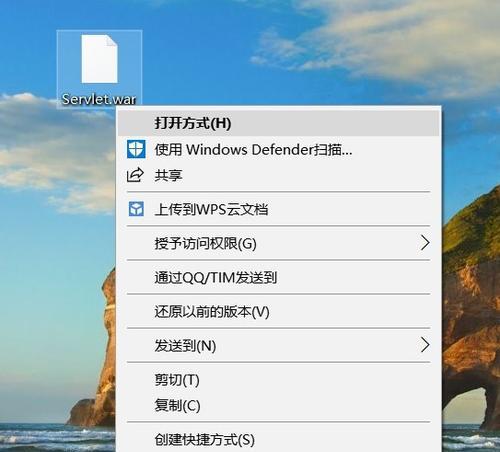This screenshot has height=452, width=500.
Task: Expand the chevron next to 发送到(N)
Action: (x=425, y=345)
